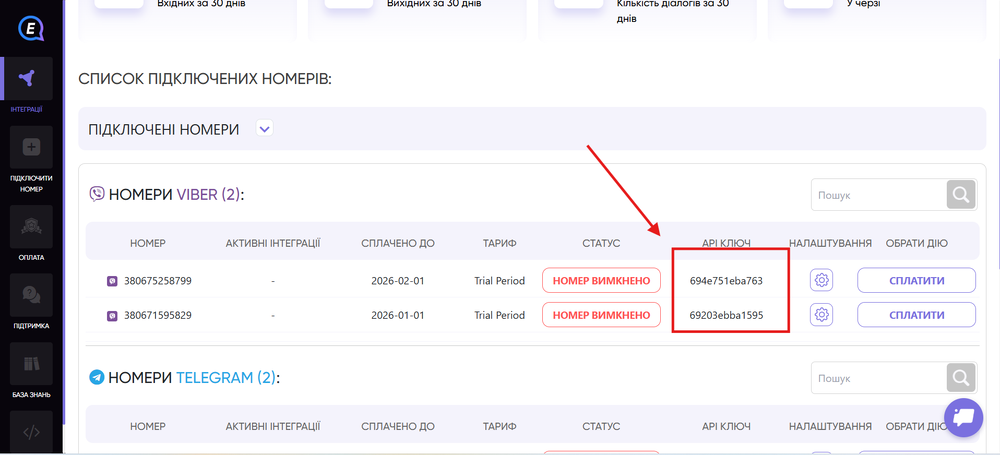The height and width of the screenshot is (455, 1000).
Task: Click the app logo in the sidebar
Action: (x=30, y=29)
